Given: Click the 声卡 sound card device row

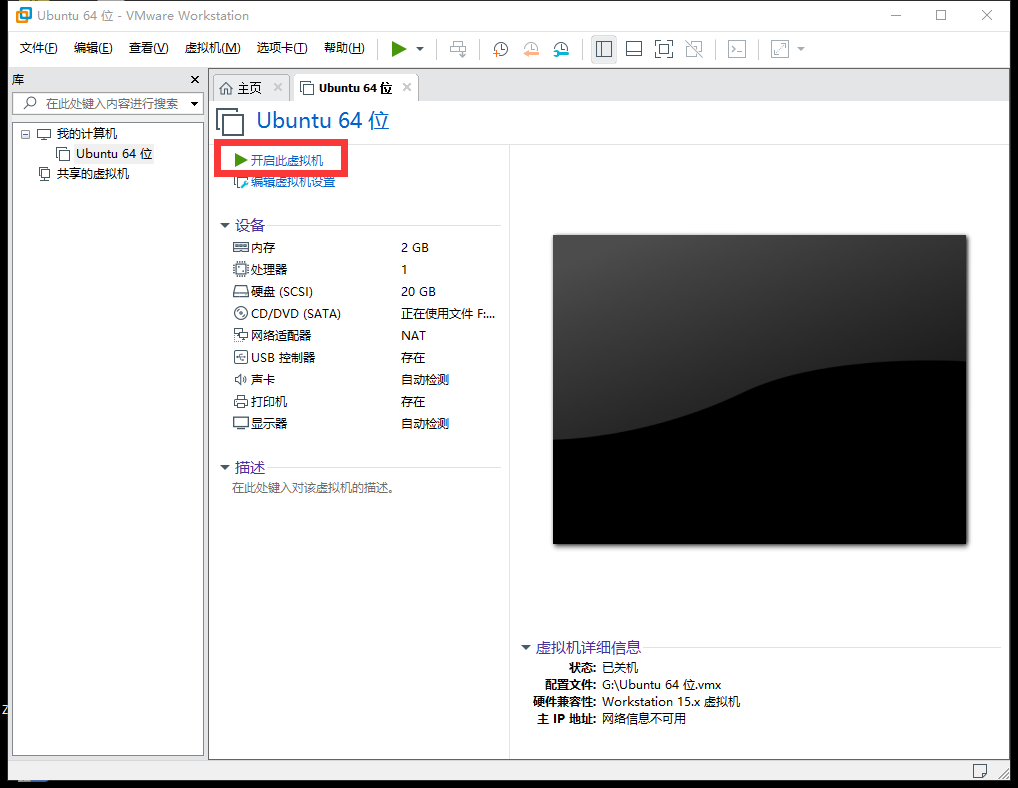Looking at the screenshot, I should click(366, 380).
